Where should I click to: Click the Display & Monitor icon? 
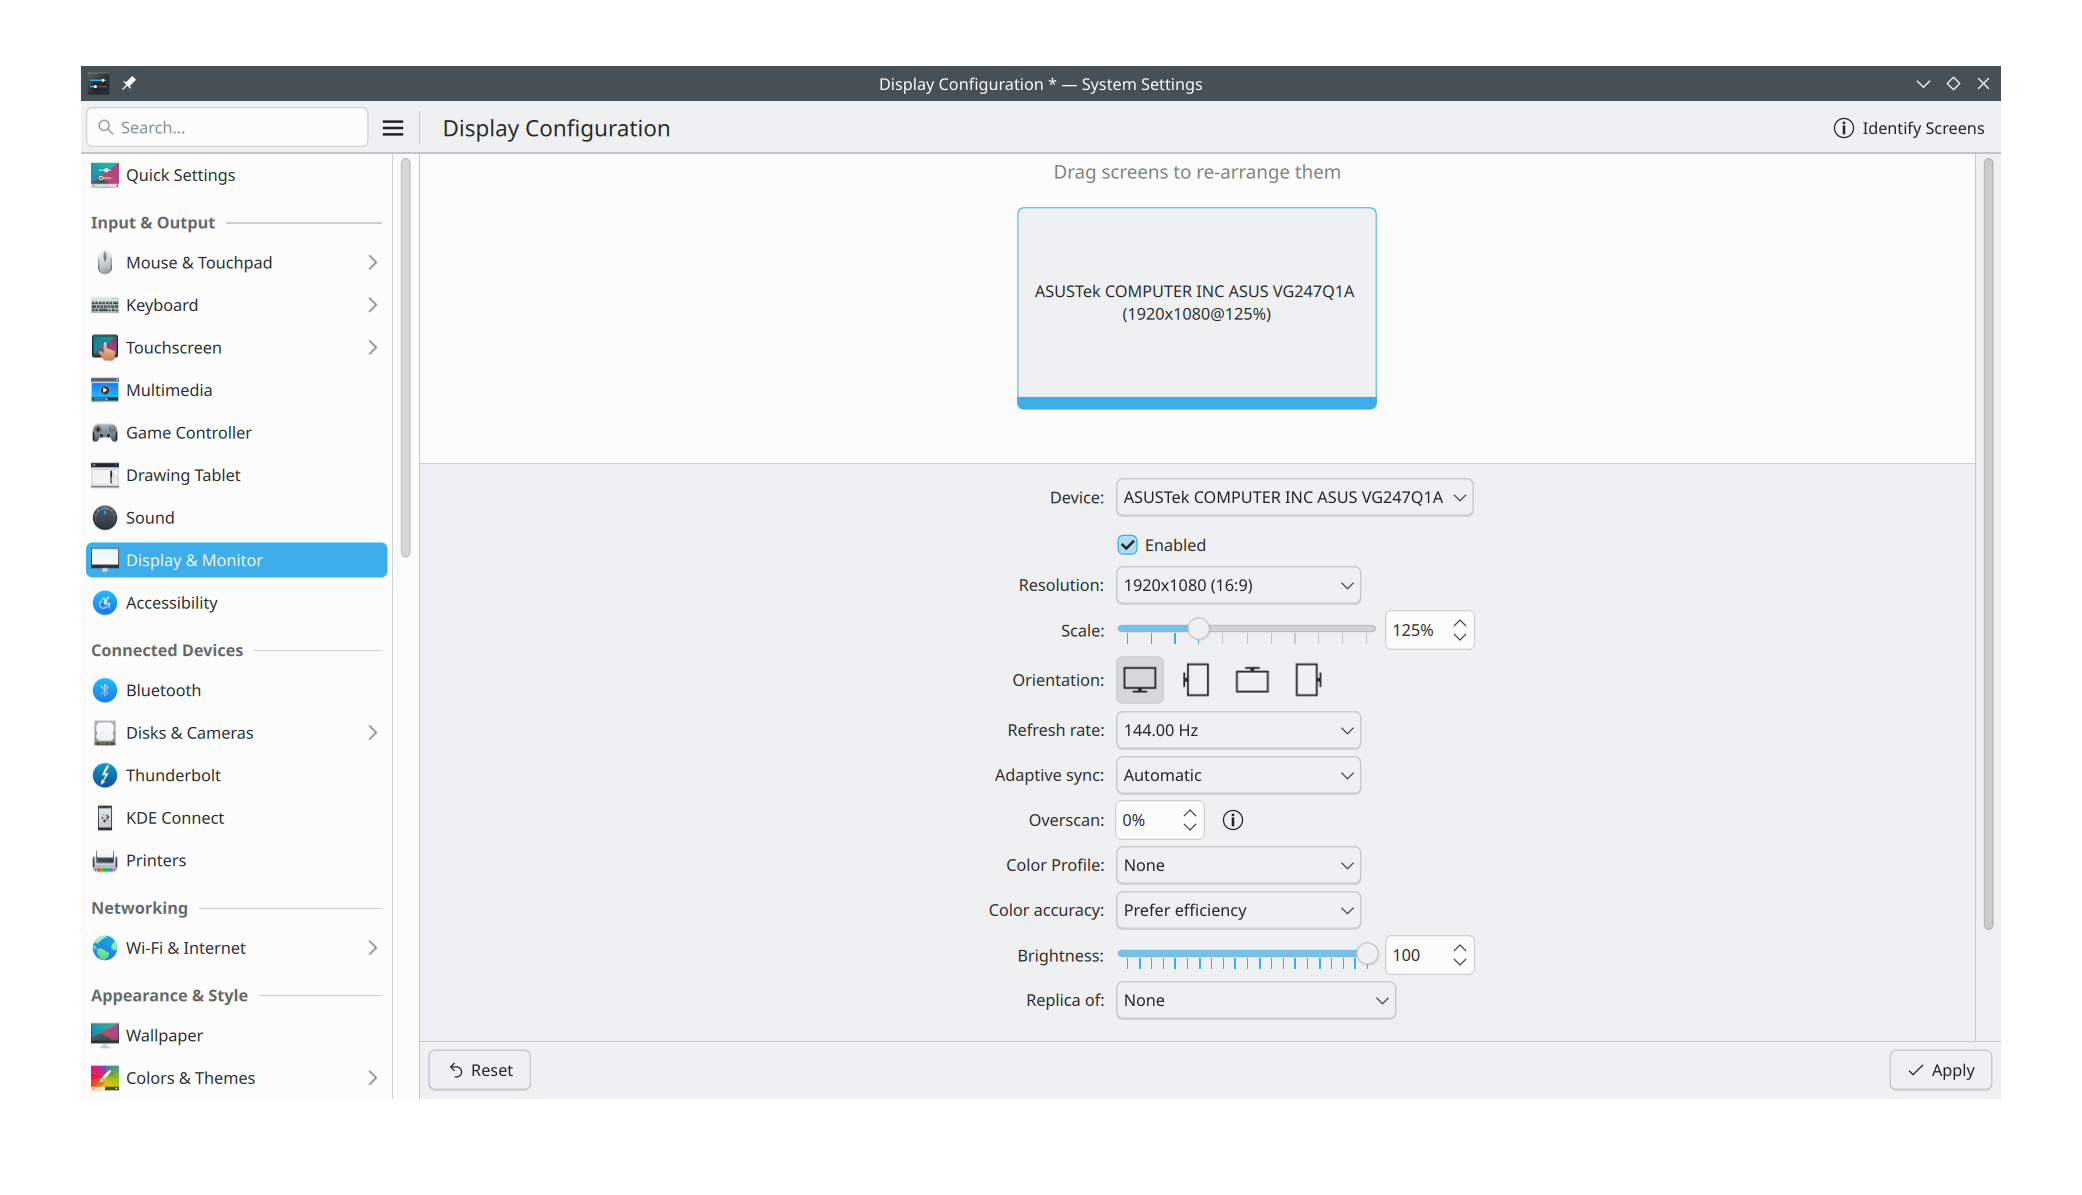click(105, 560)
